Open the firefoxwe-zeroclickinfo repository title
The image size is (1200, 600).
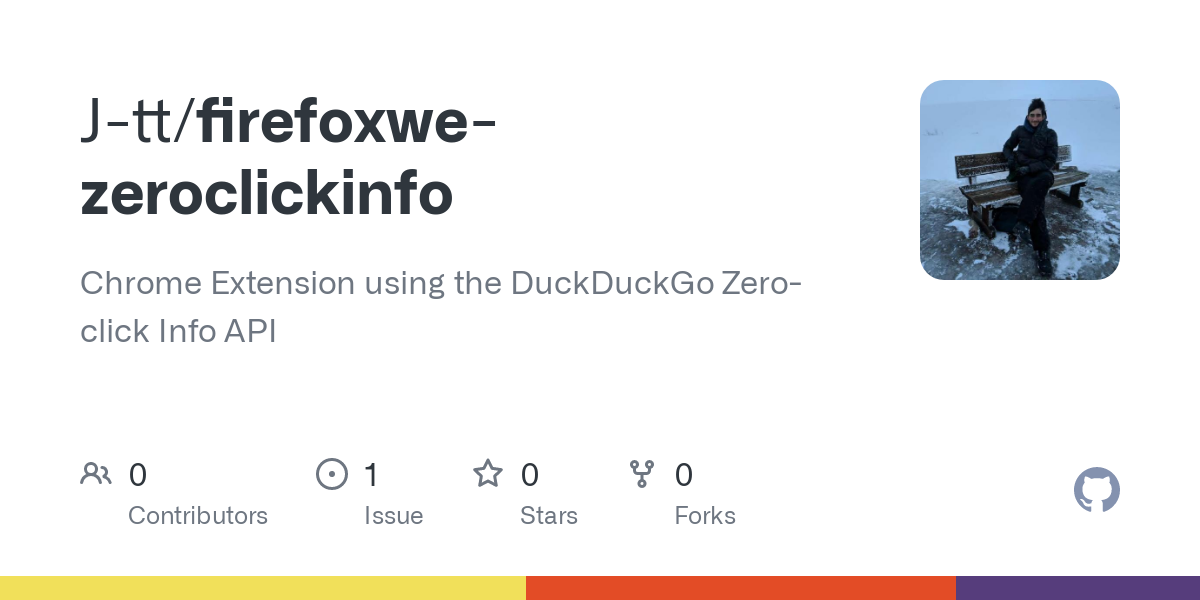(x=289, y=158)
